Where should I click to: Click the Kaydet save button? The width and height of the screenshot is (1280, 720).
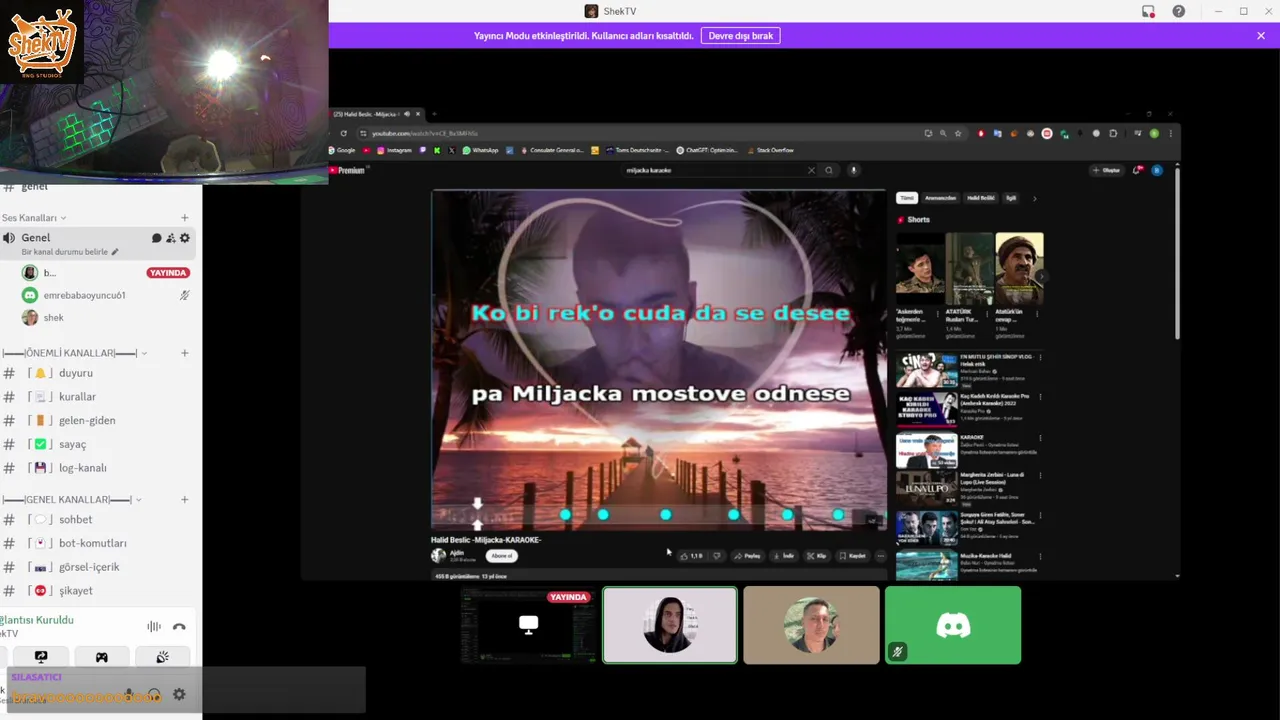click(853, 556)
